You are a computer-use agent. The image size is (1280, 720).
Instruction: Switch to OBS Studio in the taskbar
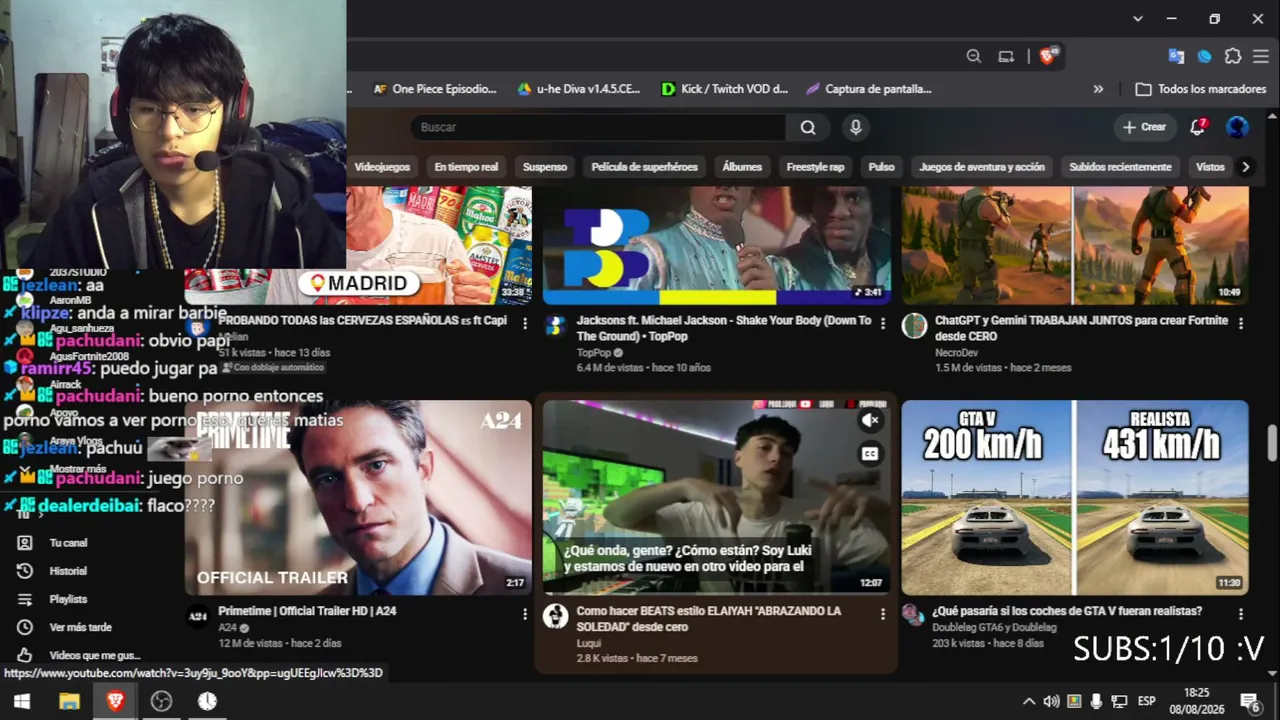161,701
